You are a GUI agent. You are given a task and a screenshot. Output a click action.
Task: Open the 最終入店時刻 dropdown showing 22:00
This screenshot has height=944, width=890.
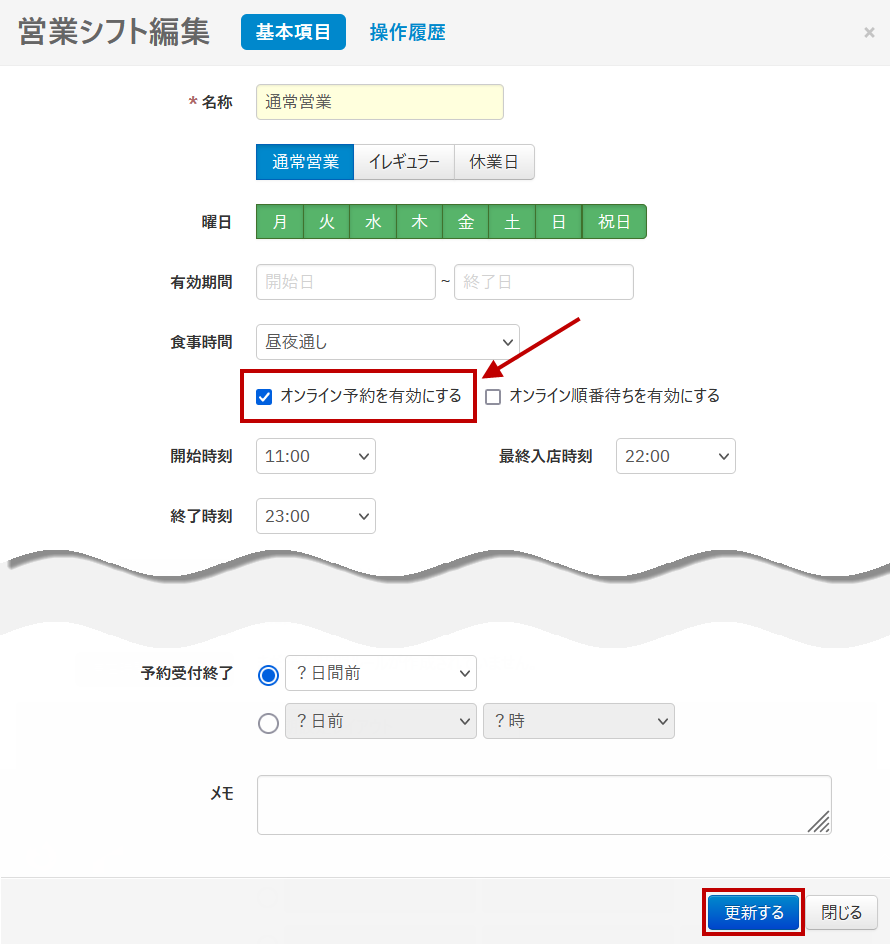point(676,456)
